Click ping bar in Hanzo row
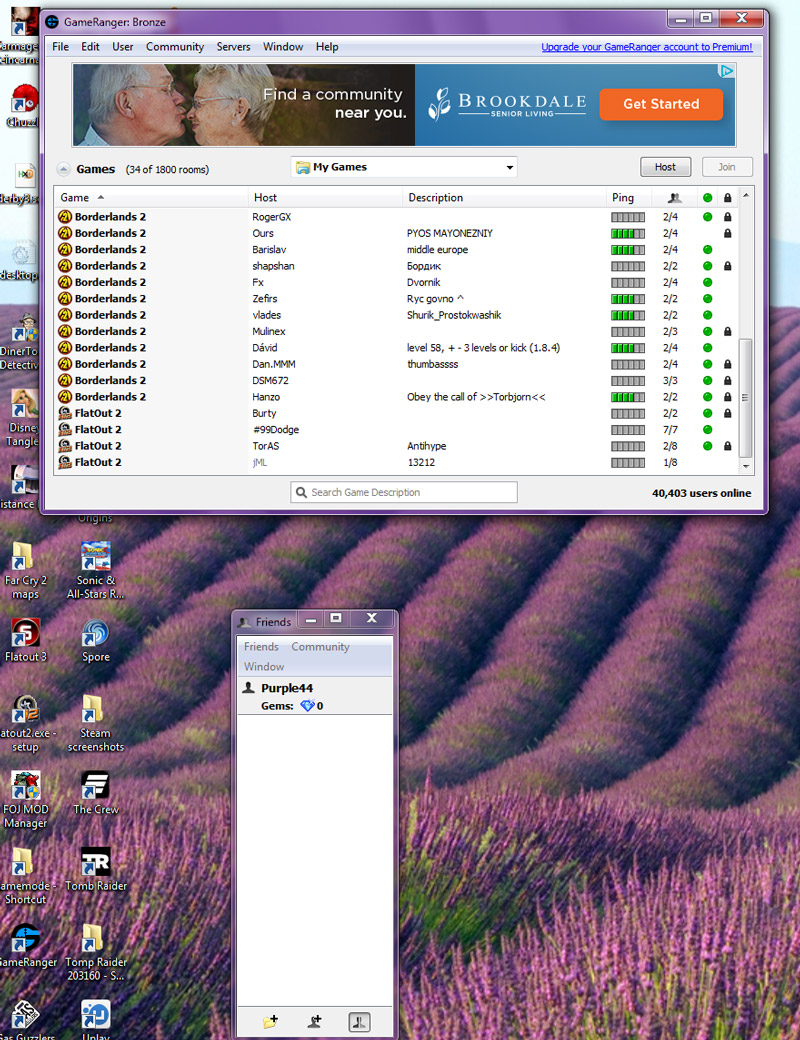The image size is (800, 1040). click(628, 397)
